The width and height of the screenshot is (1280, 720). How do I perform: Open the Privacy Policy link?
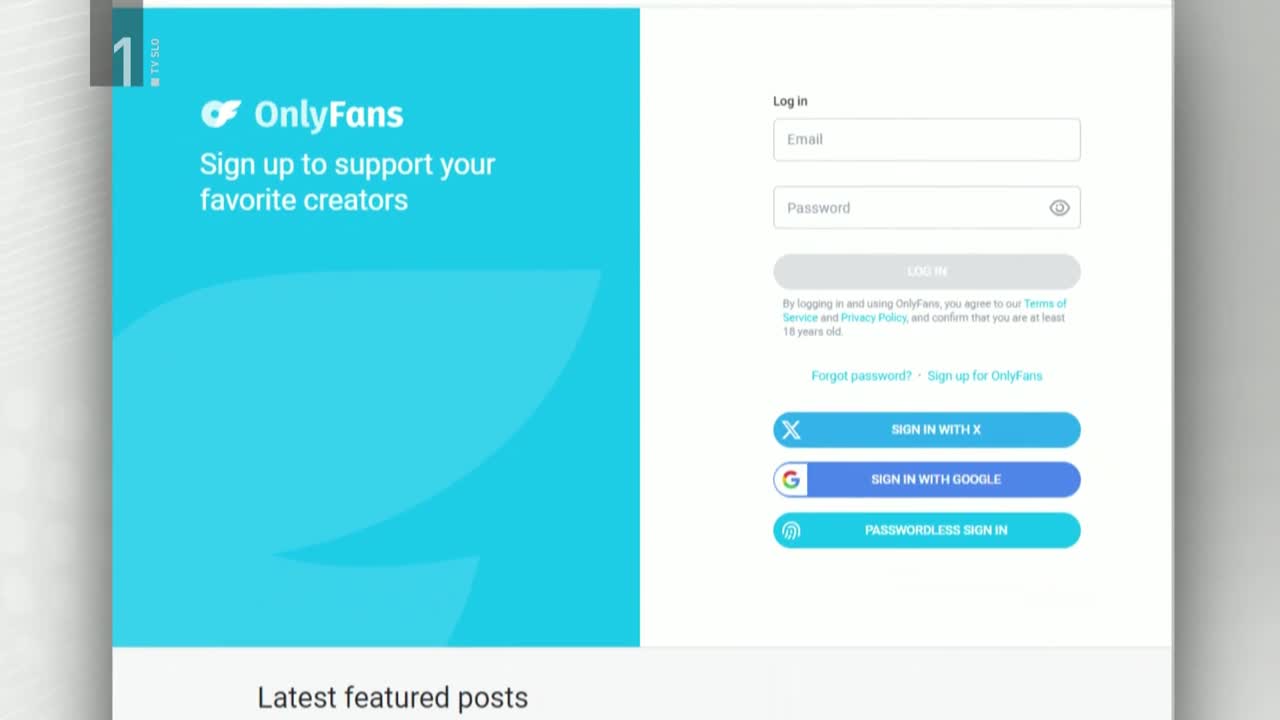[x=873, y=318]
